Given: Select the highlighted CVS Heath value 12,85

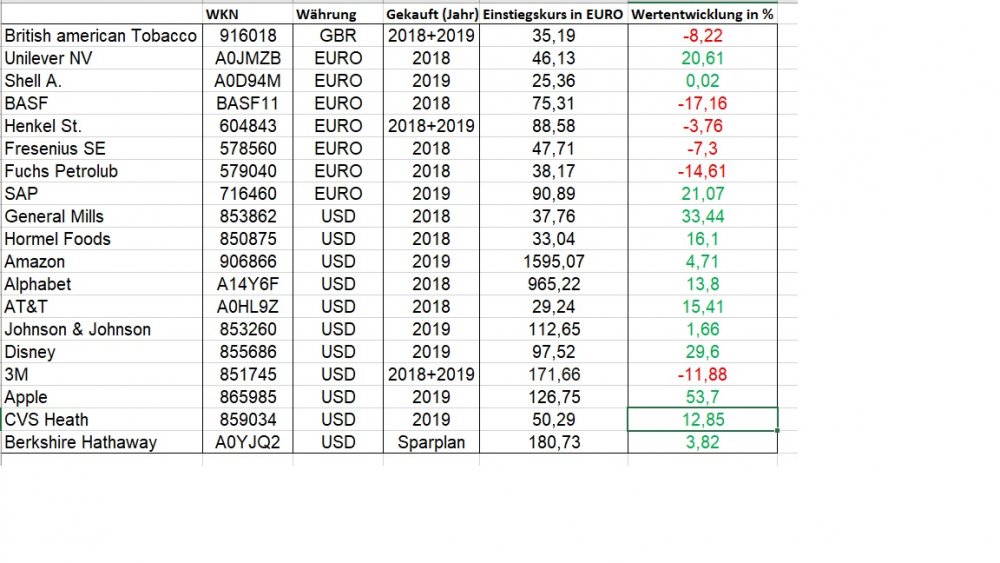Looking at the screenshot, I should [702, 420].
